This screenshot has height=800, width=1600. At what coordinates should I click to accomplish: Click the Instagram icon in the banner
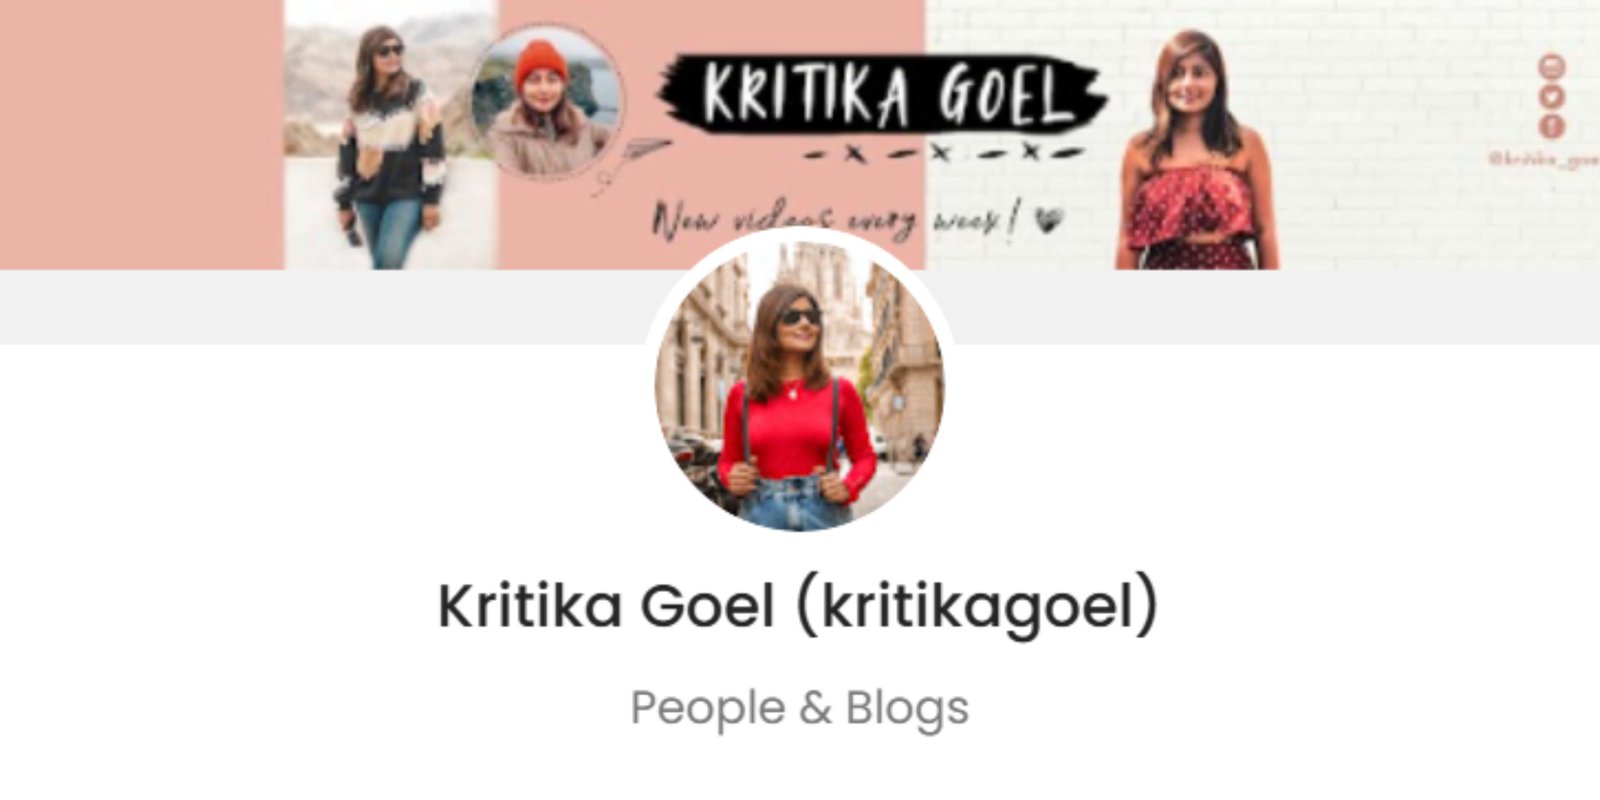tap(1551, 68)
